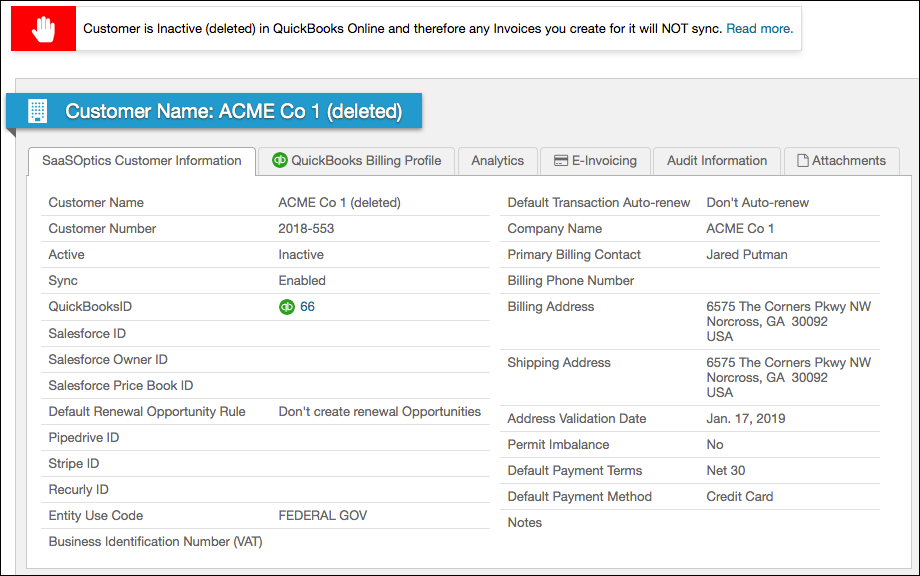Click the Billing Address value

[x=789, y=321]
